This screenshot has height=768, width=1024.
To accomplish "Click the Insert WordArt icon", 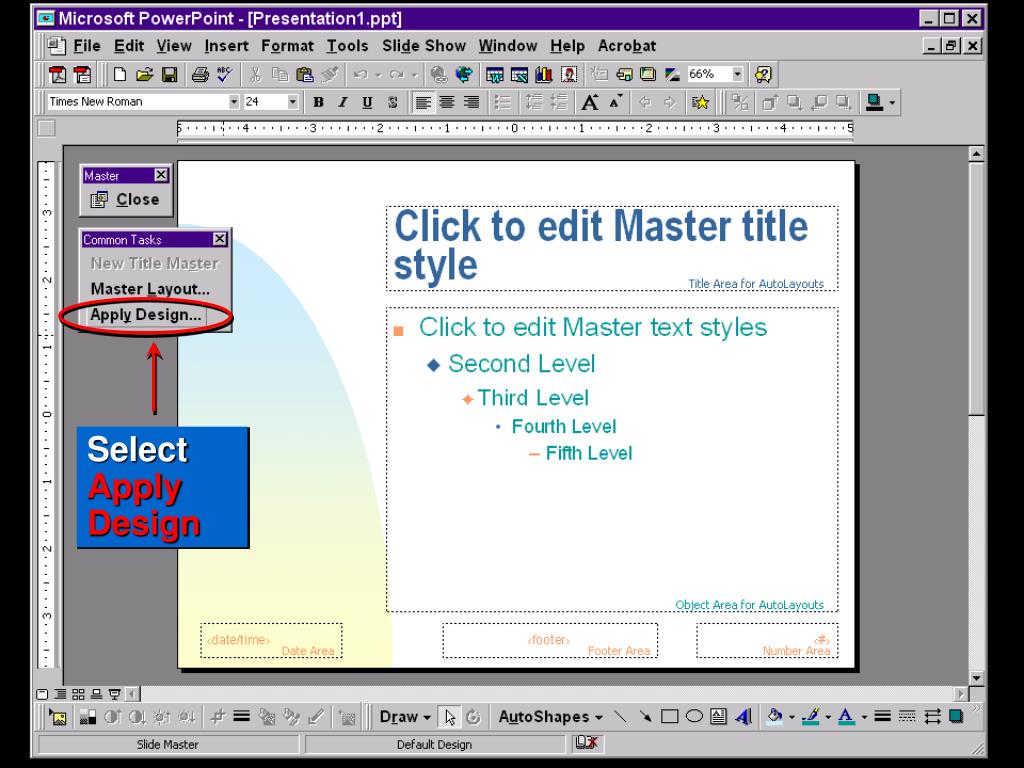I will (x=743, y=717).
